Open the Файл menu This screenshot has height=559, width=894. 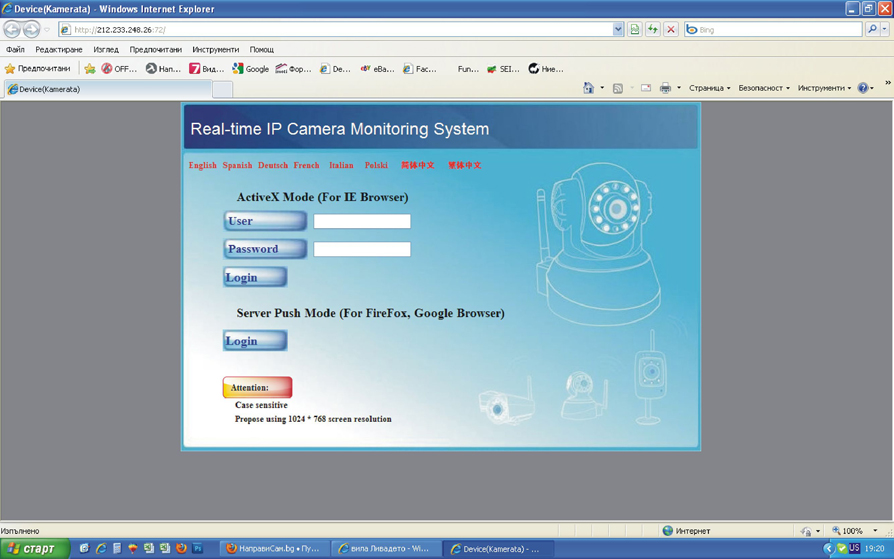[15, 49]
